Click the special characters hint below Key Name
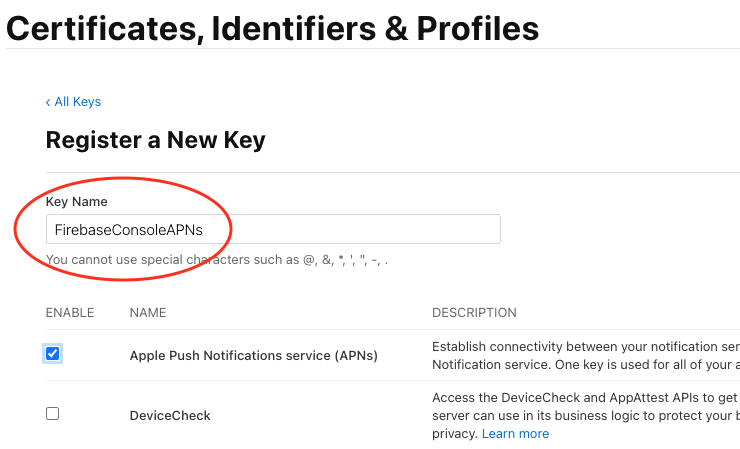 pyautogui.click(x=217, y=260)
